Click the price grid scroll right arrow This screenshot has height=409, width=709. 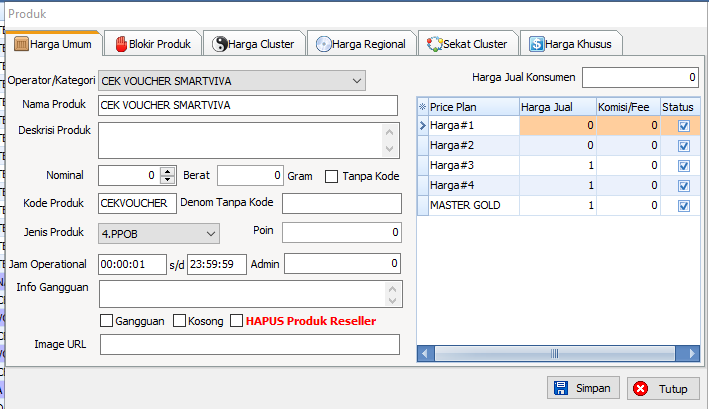[x=691, y=353]
